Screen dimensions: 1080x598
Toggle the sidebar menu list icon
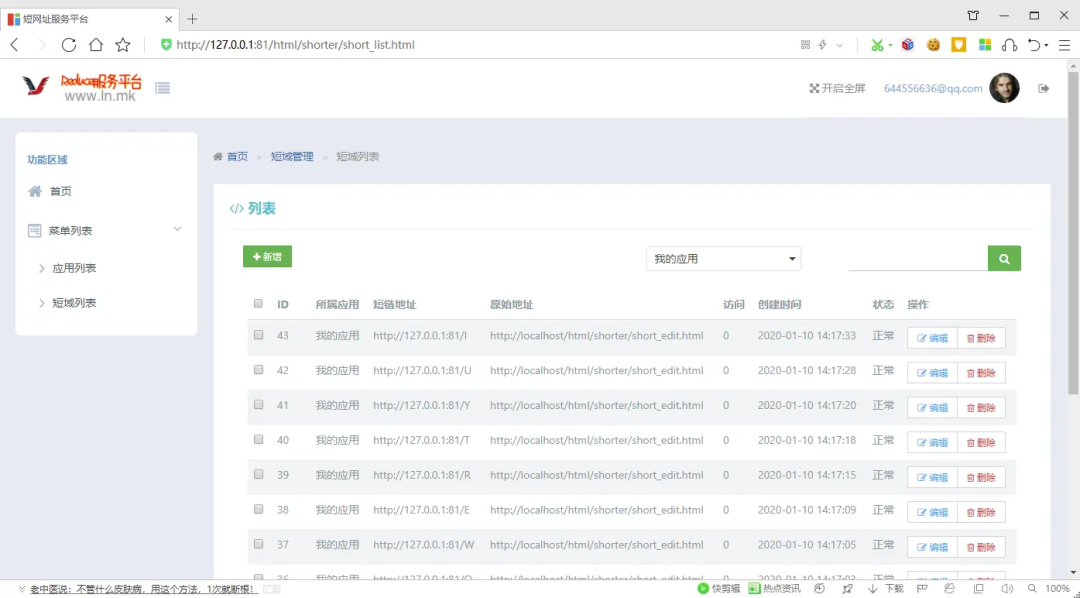(162, 88)
